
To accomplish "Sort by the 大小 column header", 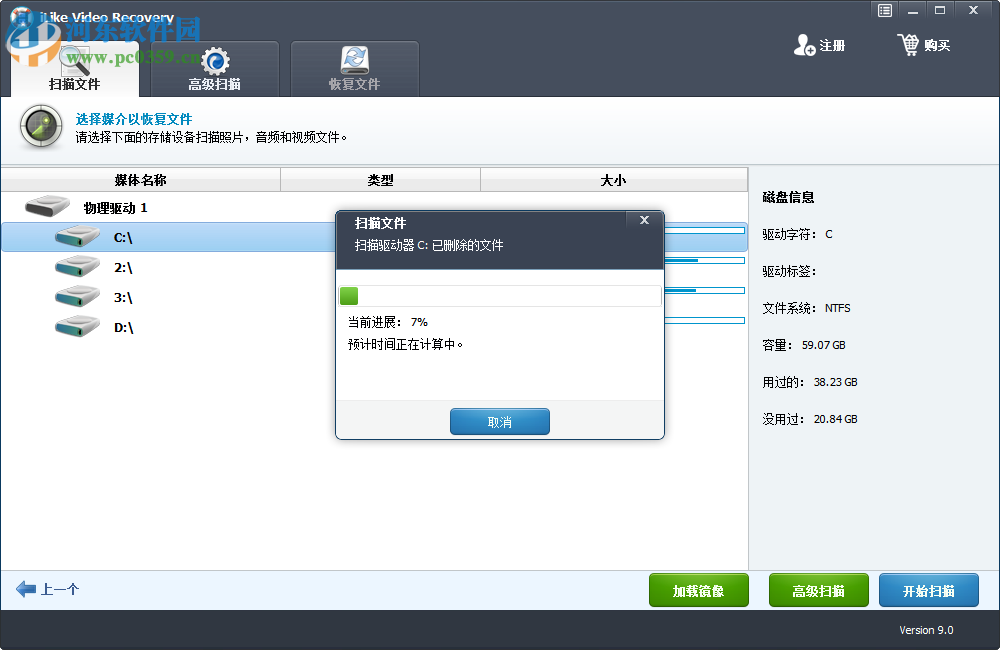I will click(x=614, y=179).
